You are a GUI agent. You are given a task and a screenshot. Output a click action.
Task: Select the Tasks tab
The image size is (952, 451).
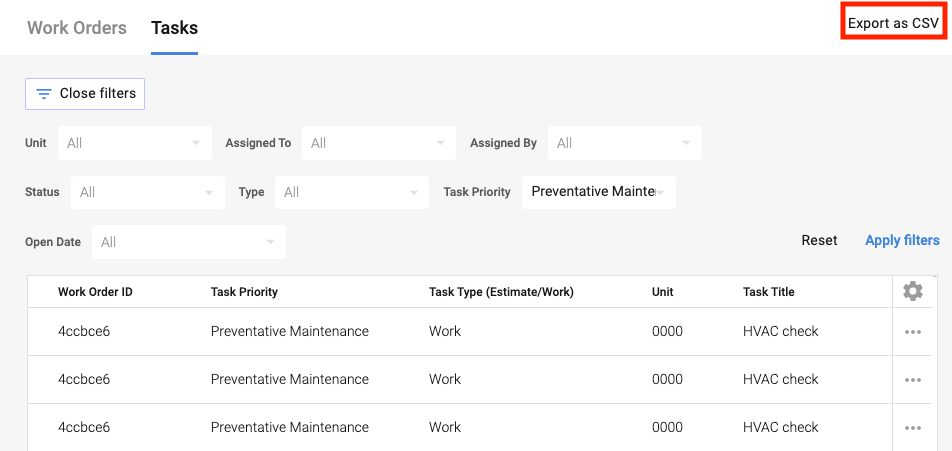(x=174, y=28)
